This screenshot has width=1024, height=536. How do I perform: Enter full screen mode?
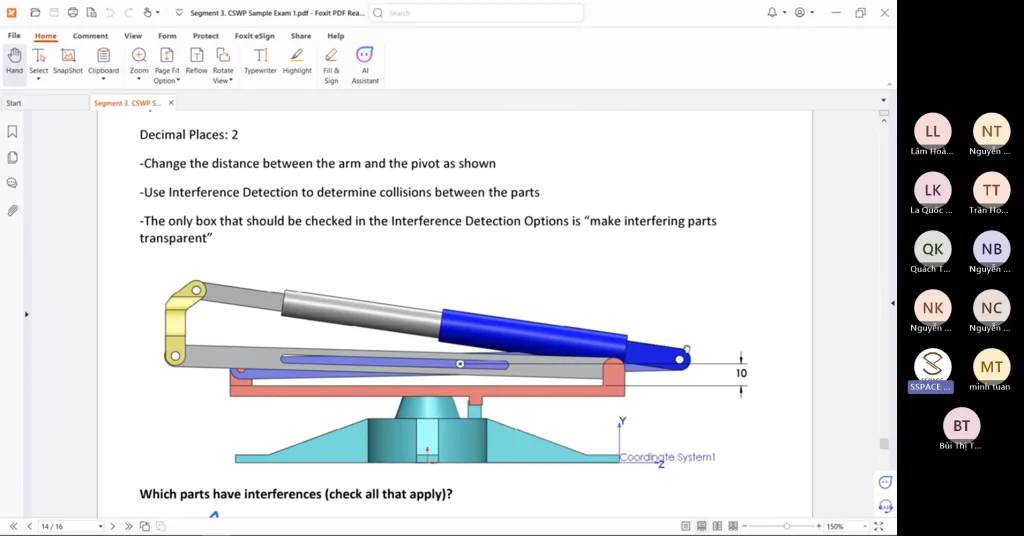coord(879,526)
